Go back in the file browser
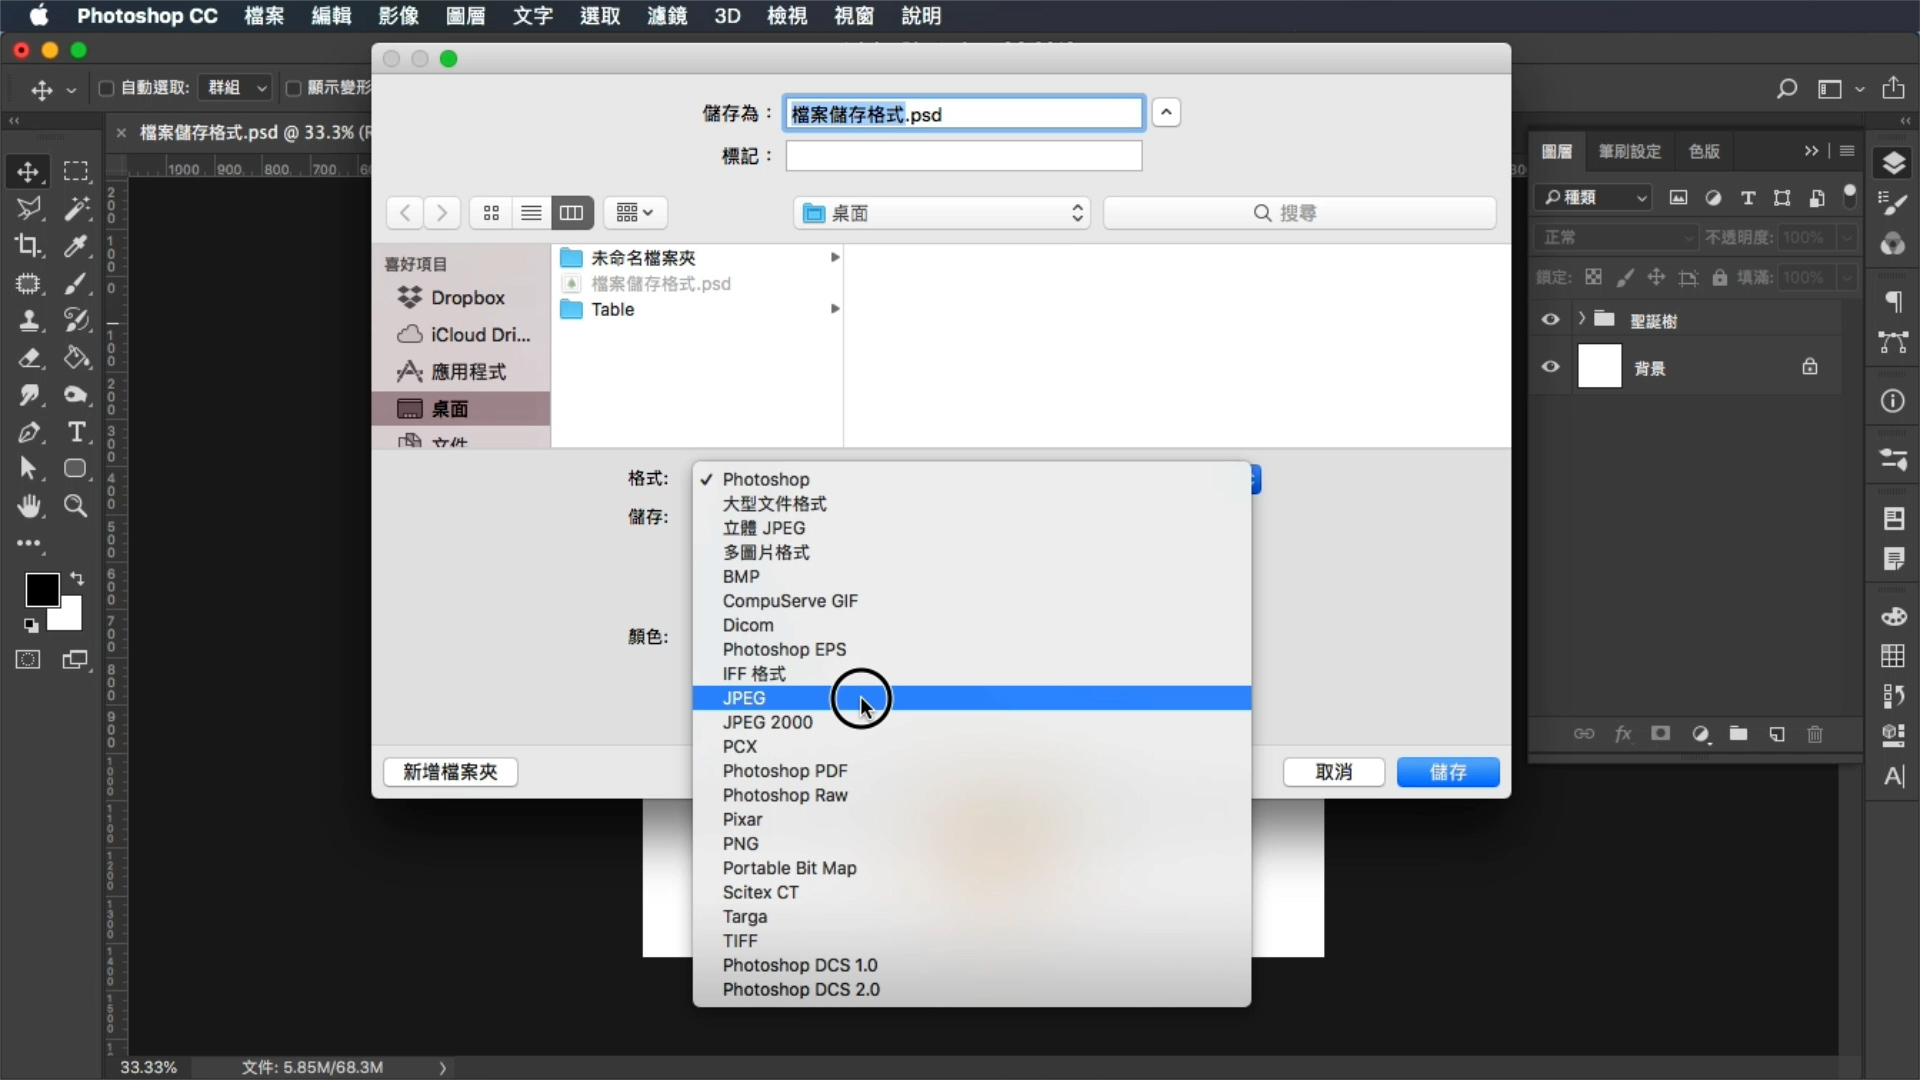1920x1080 pixels. coord(404,213)
